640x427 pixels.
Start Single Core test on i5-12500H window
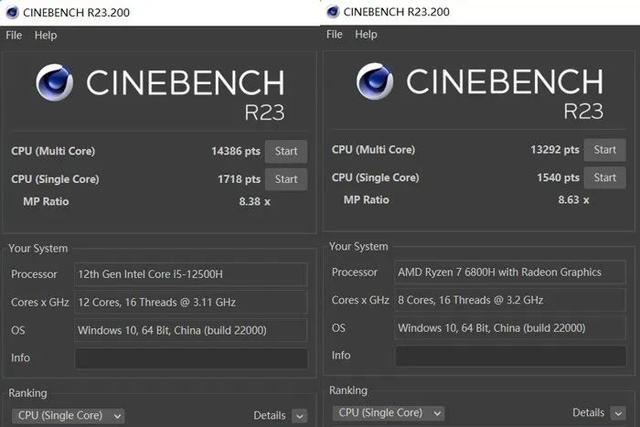286,179
